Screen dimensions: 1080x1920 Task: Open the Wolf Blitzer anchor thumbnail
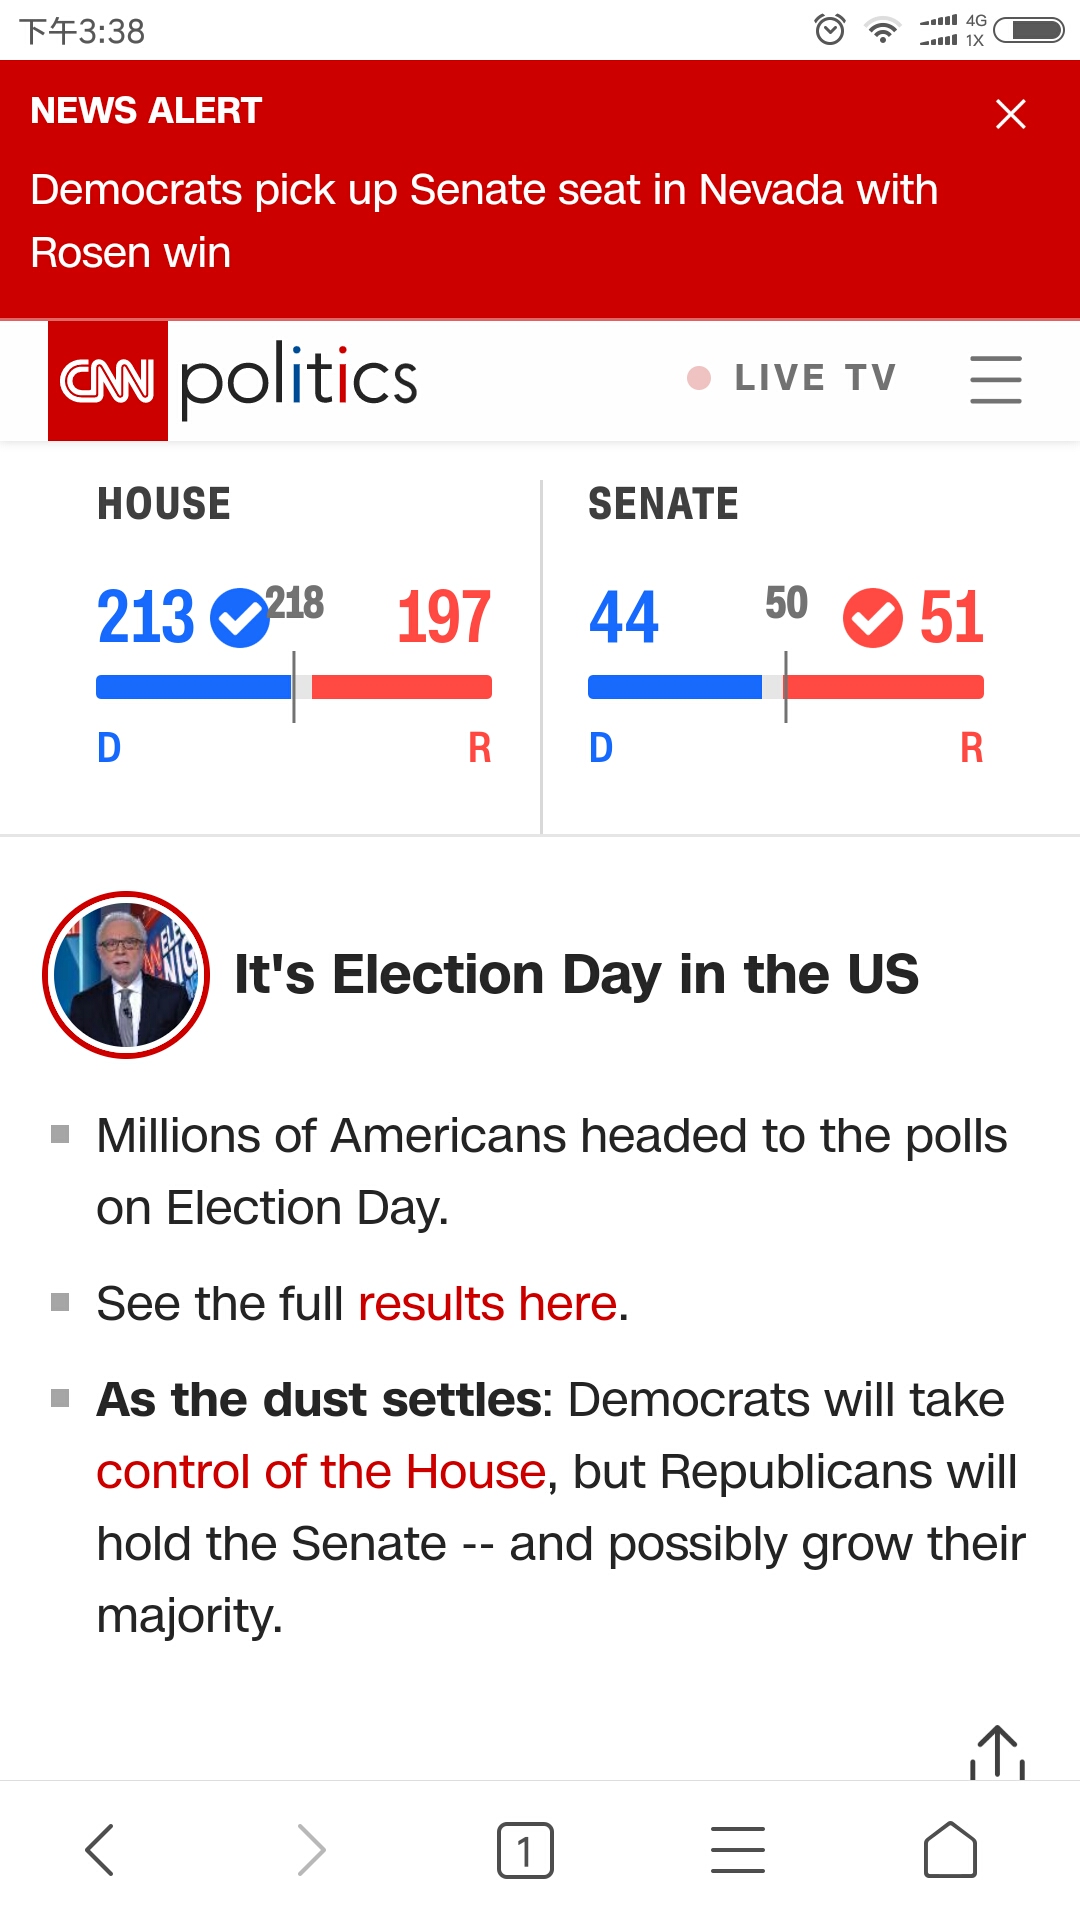pyautogui.click(x=126, y=975)
